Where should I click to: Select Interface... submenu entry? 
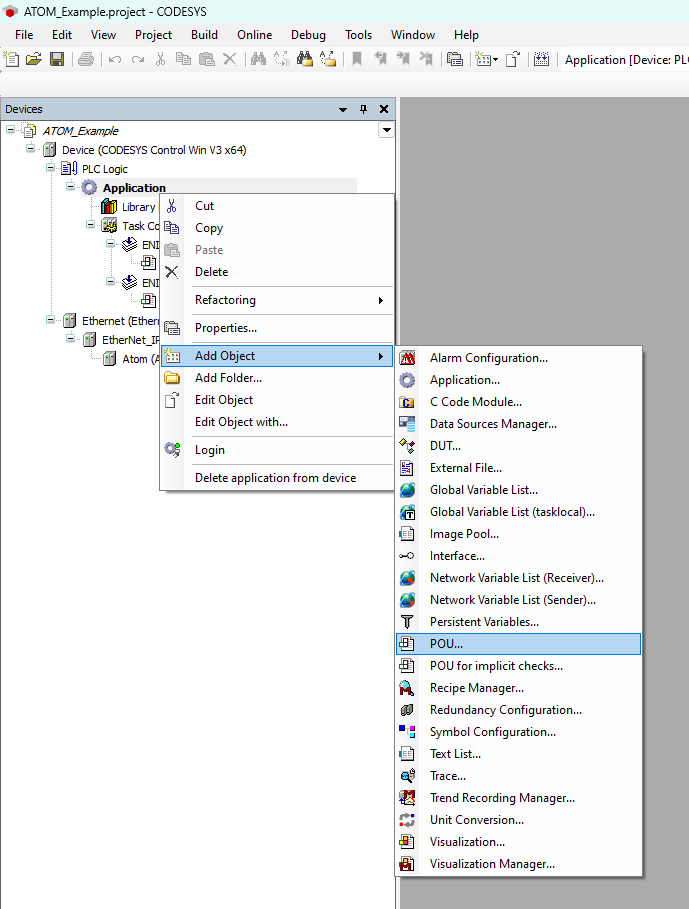pos(519,556)
